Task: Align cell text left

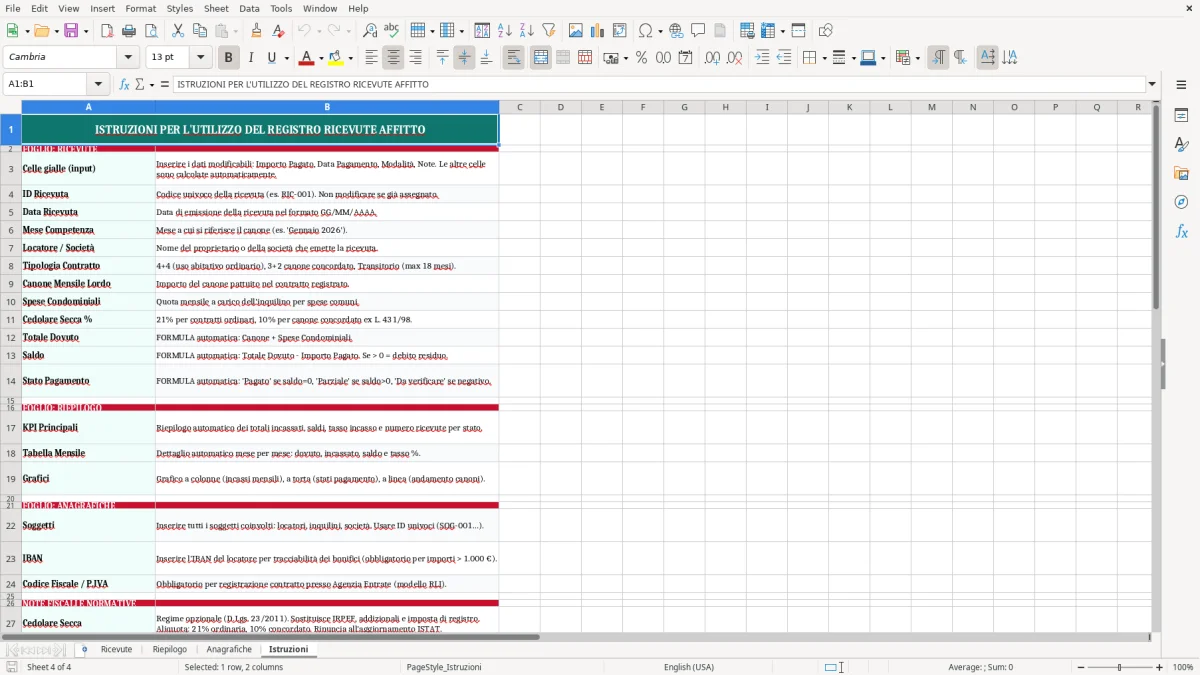Action: pos(371,58)
